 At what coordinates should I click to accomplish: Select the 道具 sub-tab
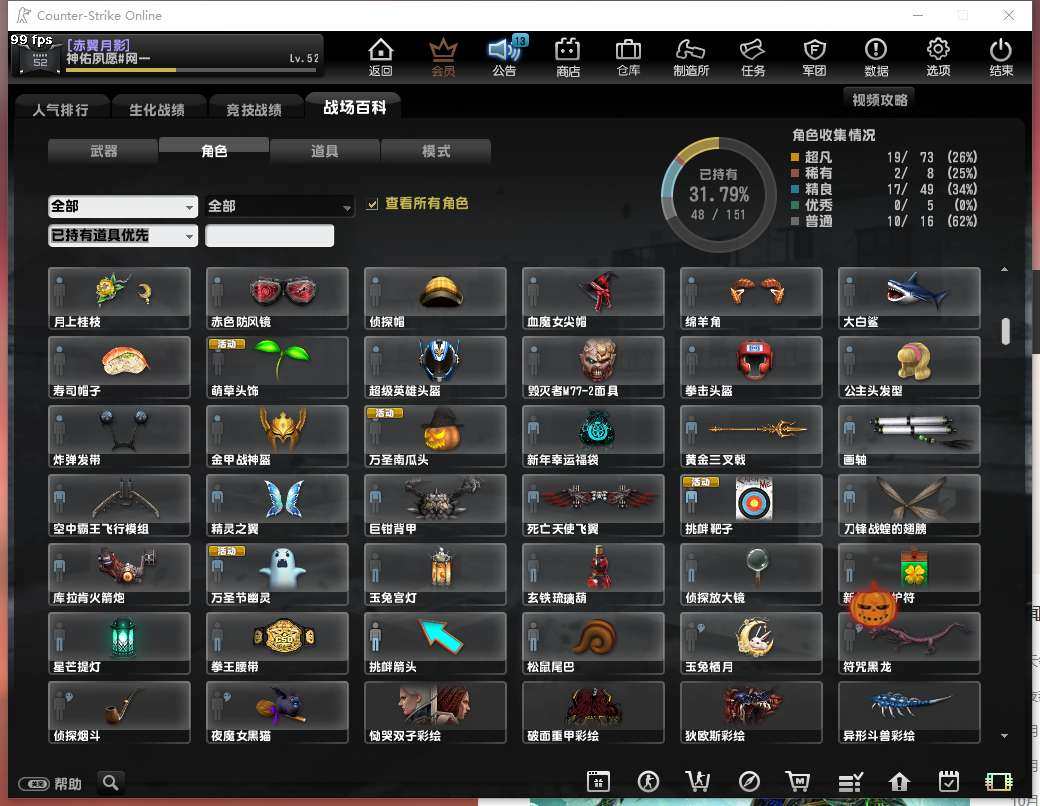(324, 151)
